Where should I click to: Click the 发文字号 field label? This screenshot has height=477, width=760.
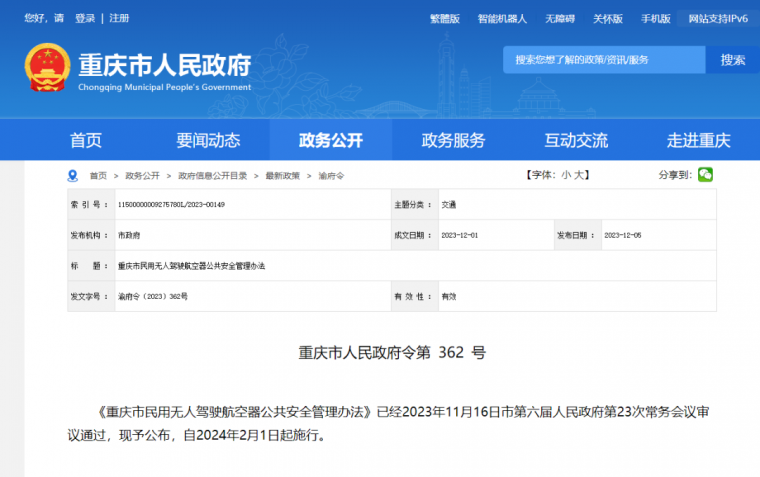click(89, 296)
